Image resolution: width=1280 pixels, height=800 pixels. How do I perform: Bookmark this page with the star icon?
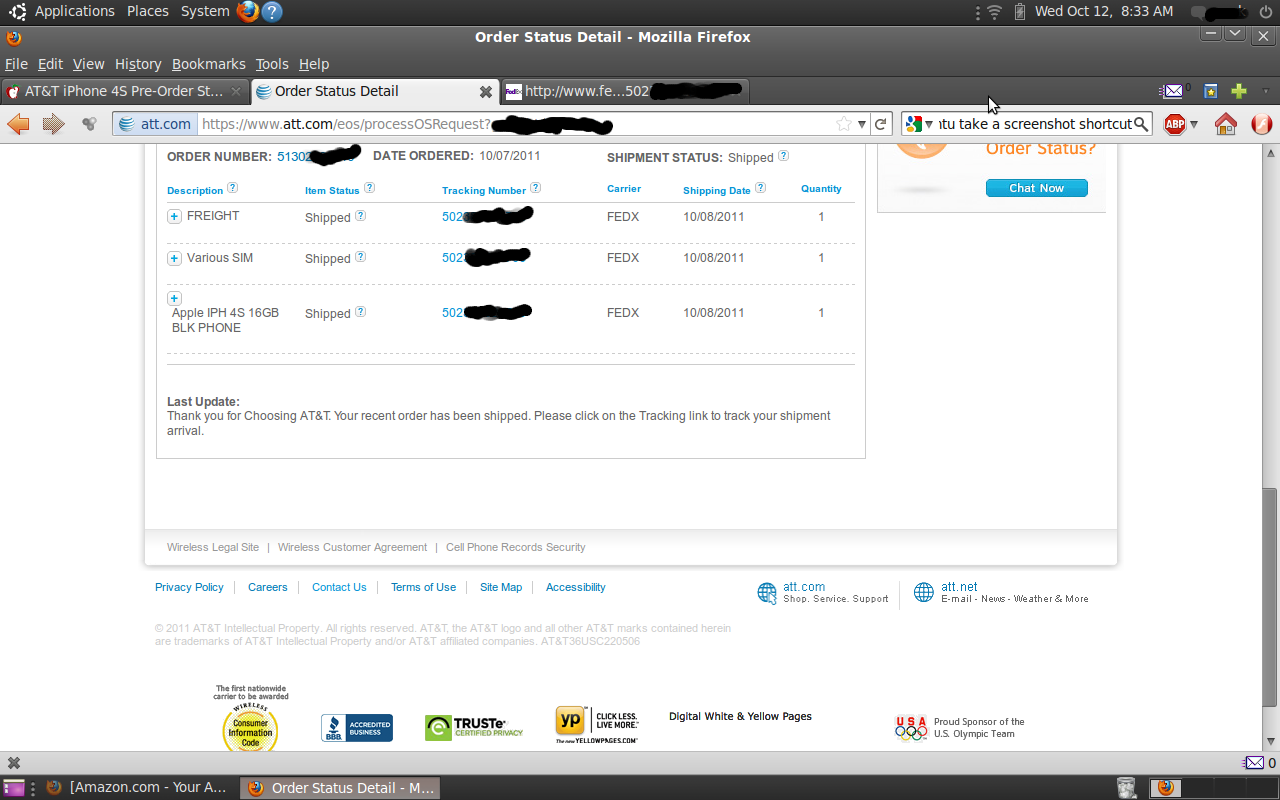pyautogui.click(x=844, y=124)
